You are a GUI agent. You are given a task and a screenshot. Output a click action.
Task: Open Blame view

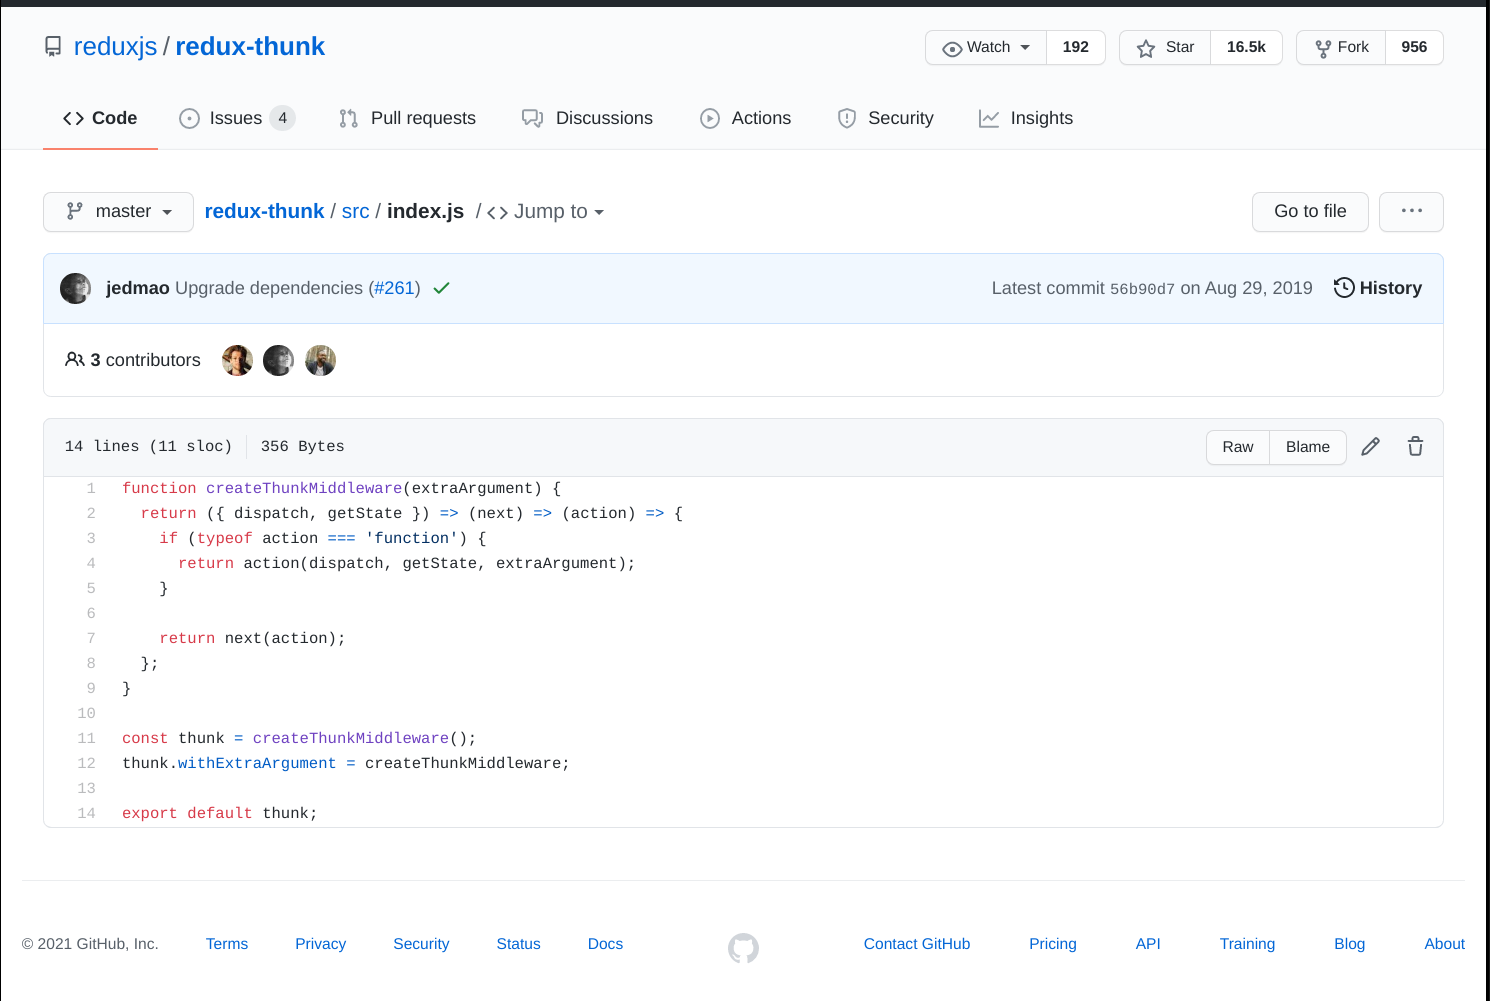point(1308,447)
